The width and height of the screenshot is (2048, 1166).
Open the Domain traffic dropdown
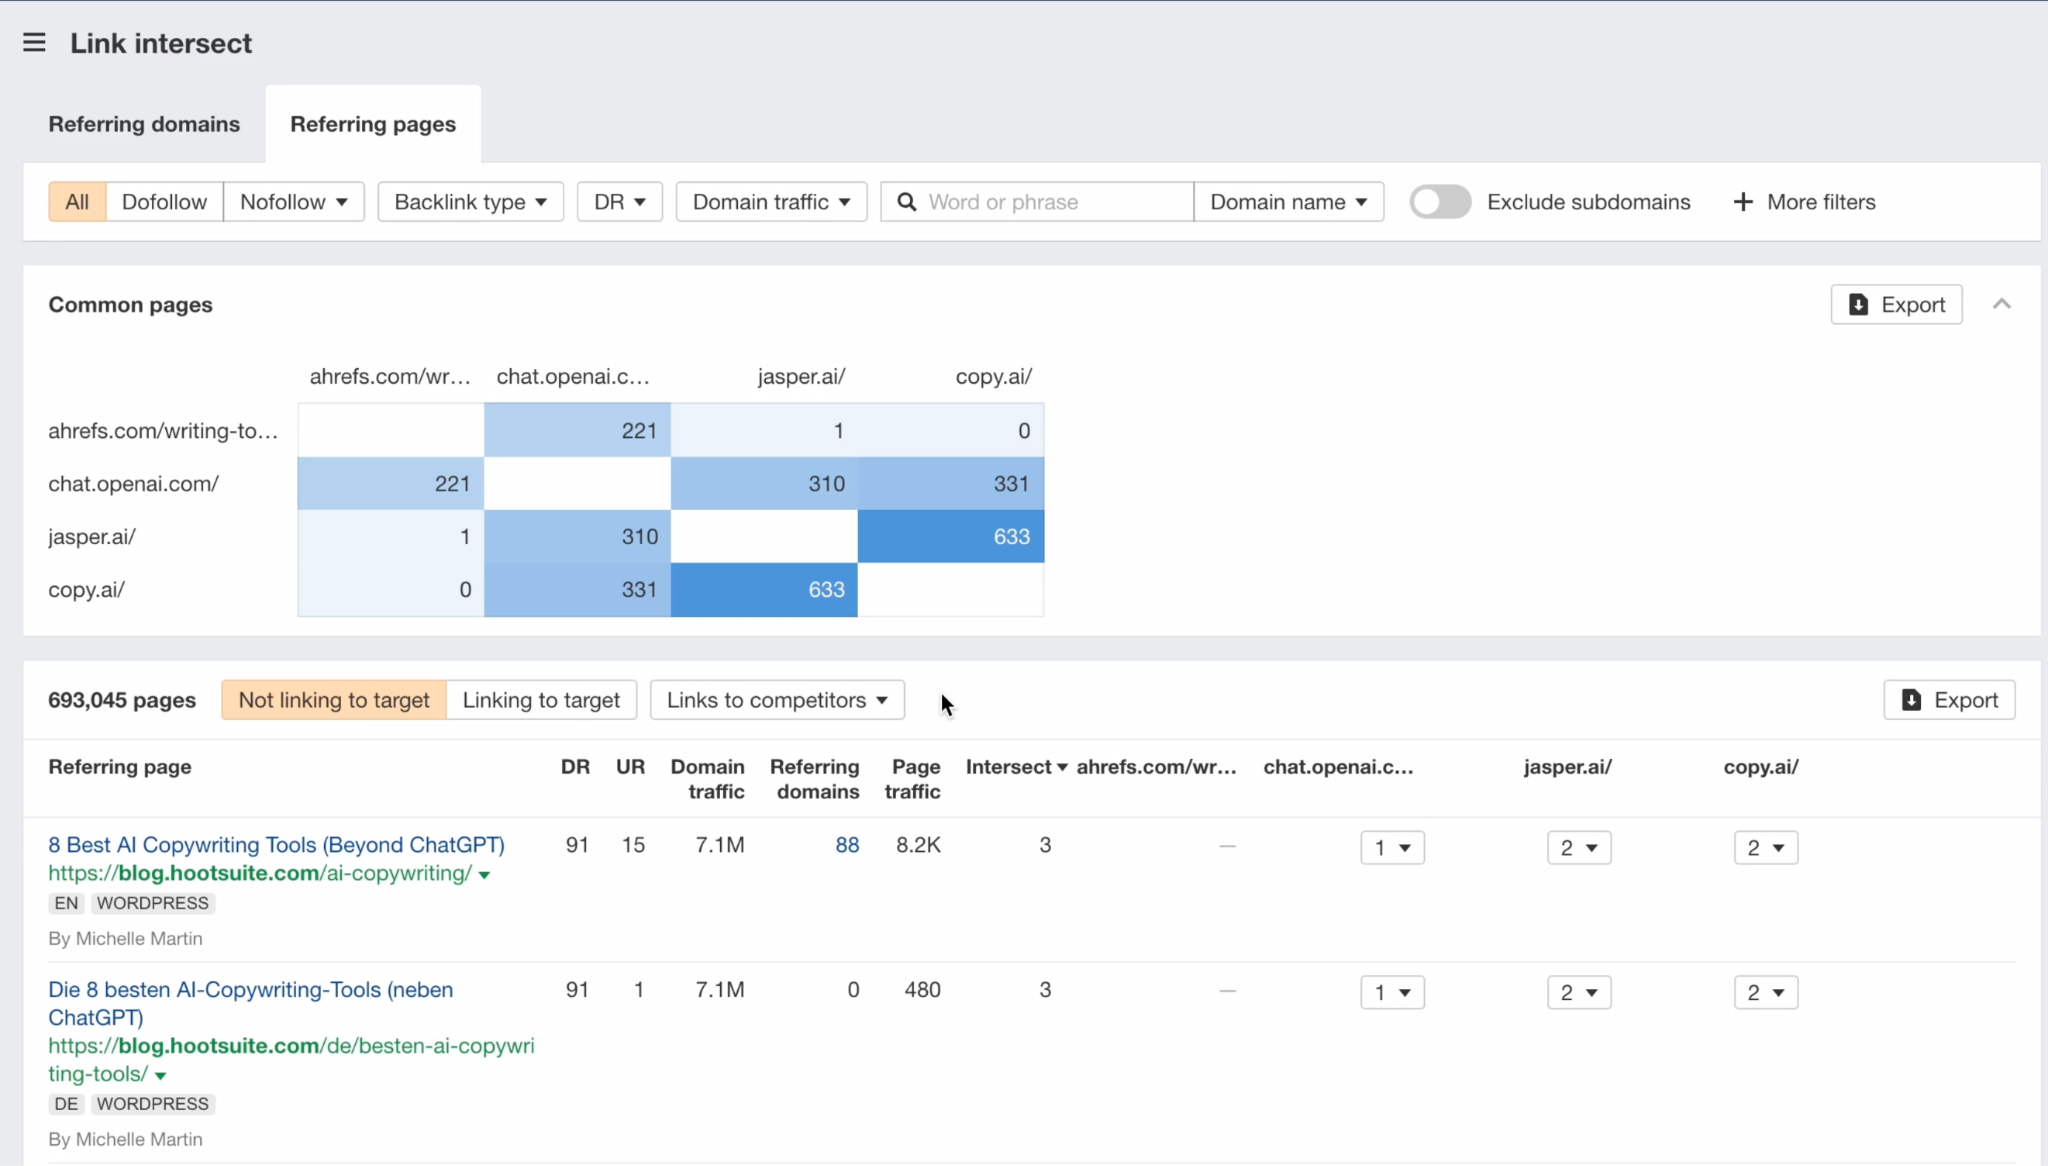tap(771, 202)
